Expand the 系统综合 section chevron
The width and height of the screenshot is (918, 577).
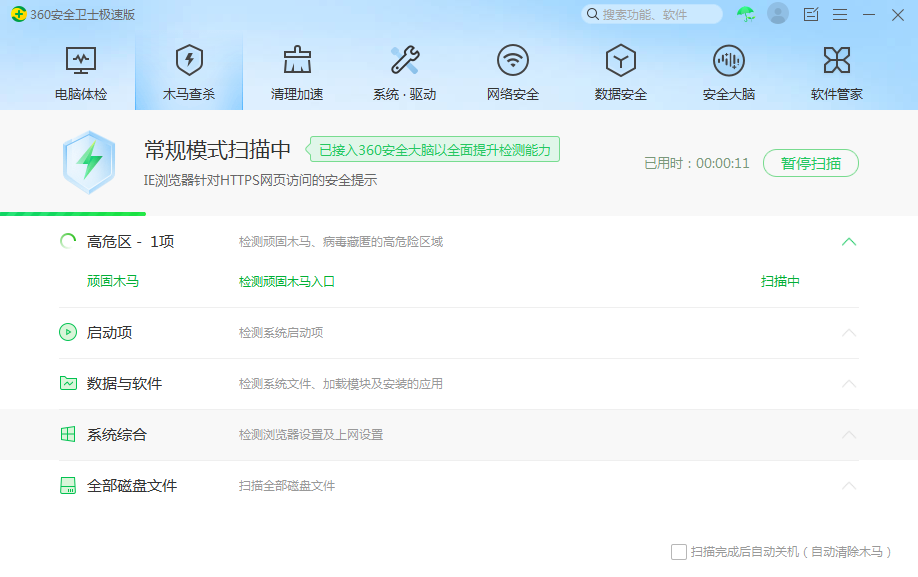(849, 434)
